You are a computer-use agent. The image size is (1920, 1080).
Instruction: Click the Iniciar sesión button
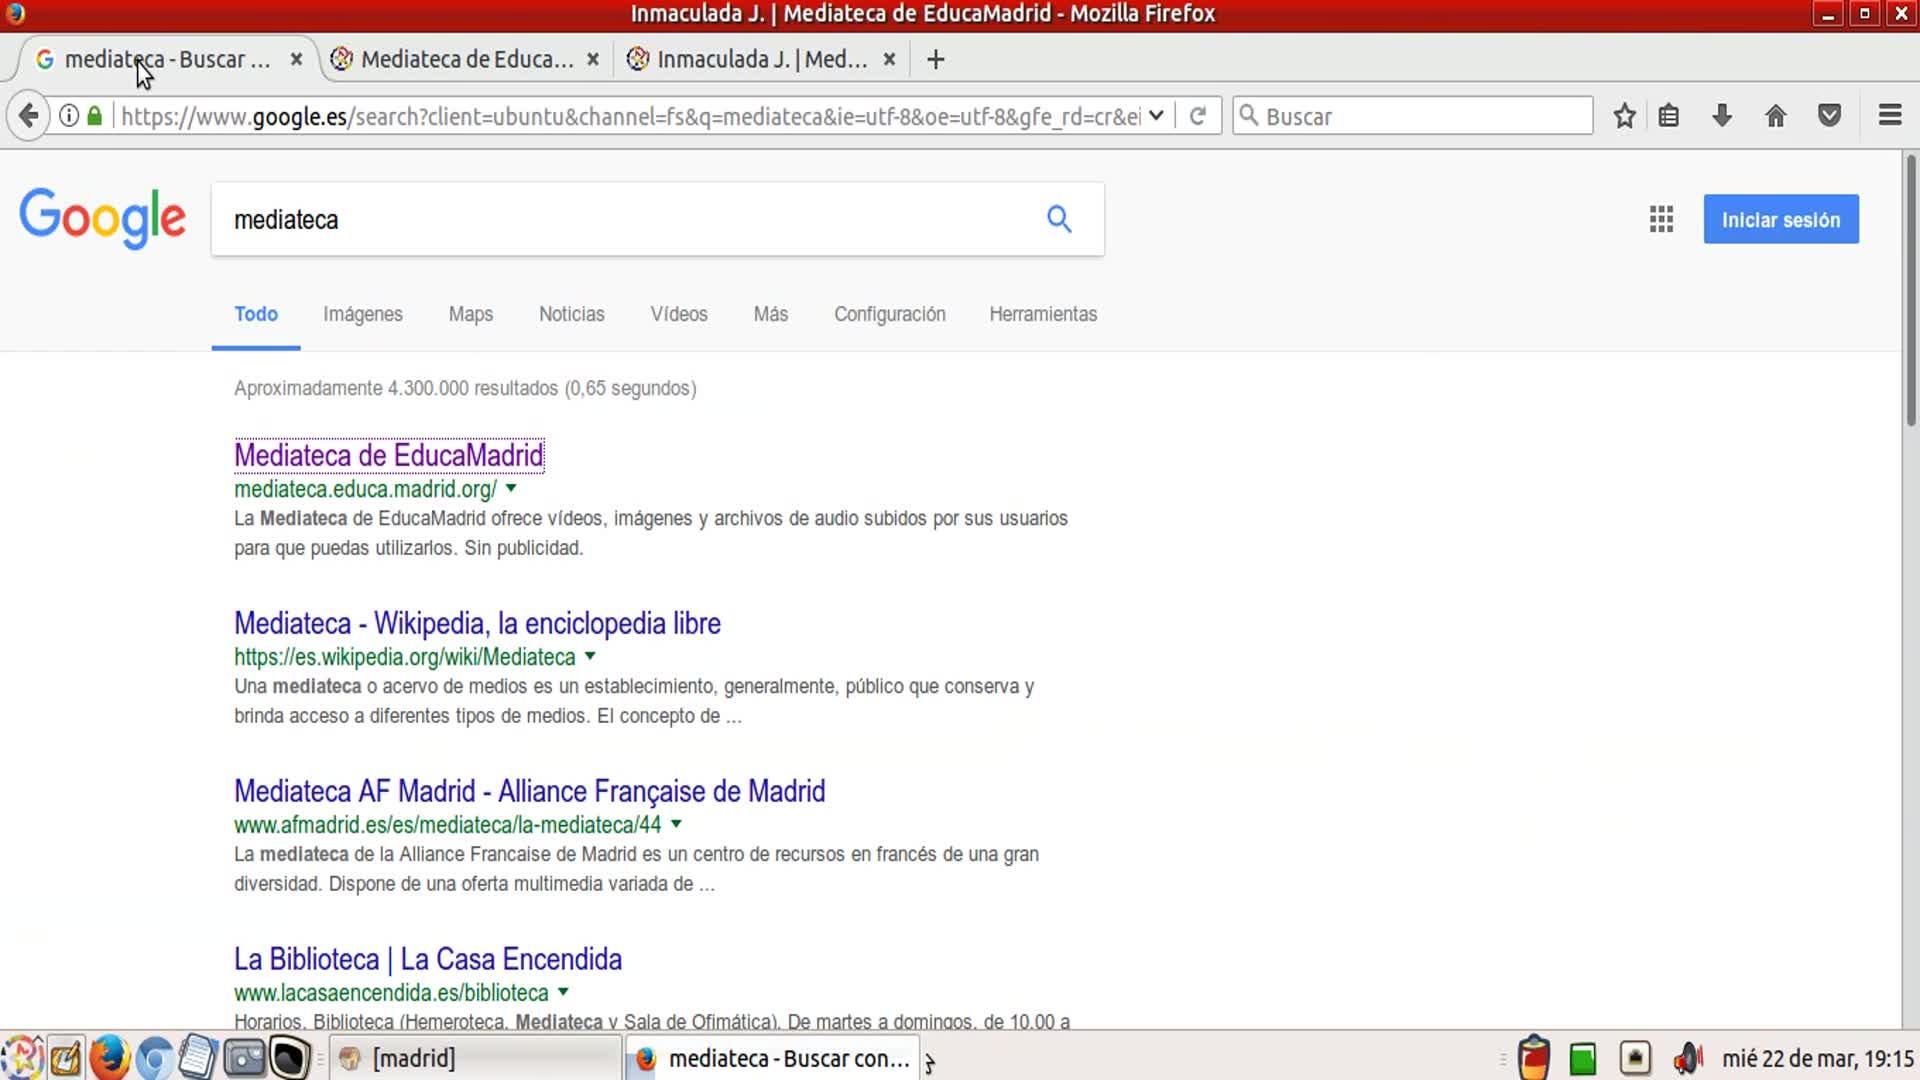point(1780,219)
